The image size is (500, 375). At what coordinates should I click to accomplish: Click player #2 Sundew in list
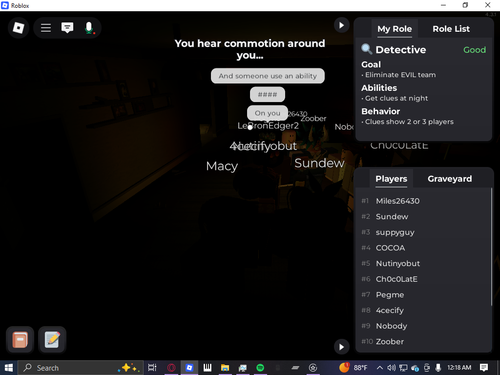coord(423,217)
